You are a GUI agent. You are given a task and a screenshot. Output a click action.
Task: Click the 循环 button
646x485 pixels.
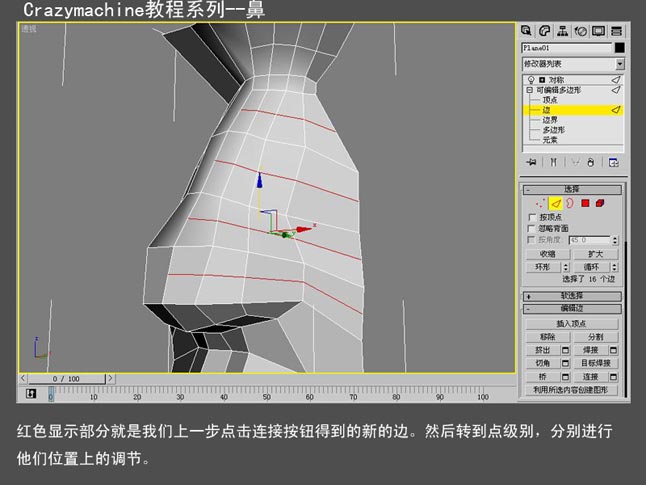[592, 267]
